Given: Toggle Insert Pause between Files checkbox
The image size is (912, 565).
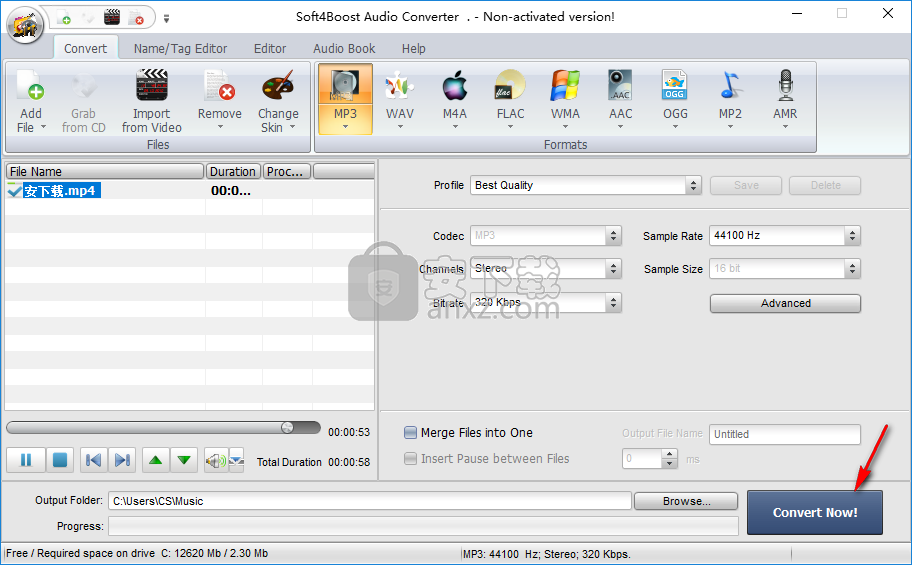Looking at the screenshot, I should [x=410, y=459].
